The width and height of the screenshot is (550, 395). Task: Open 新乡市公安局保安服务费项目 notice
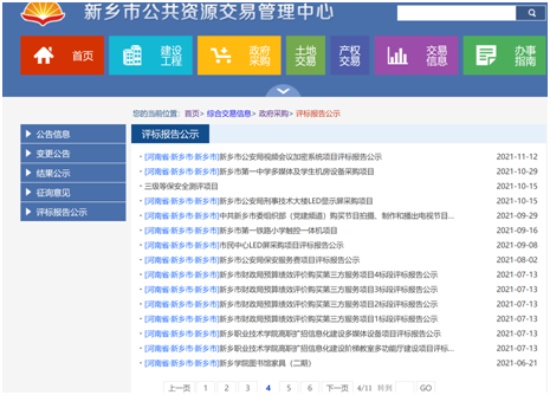pos(252,260)
